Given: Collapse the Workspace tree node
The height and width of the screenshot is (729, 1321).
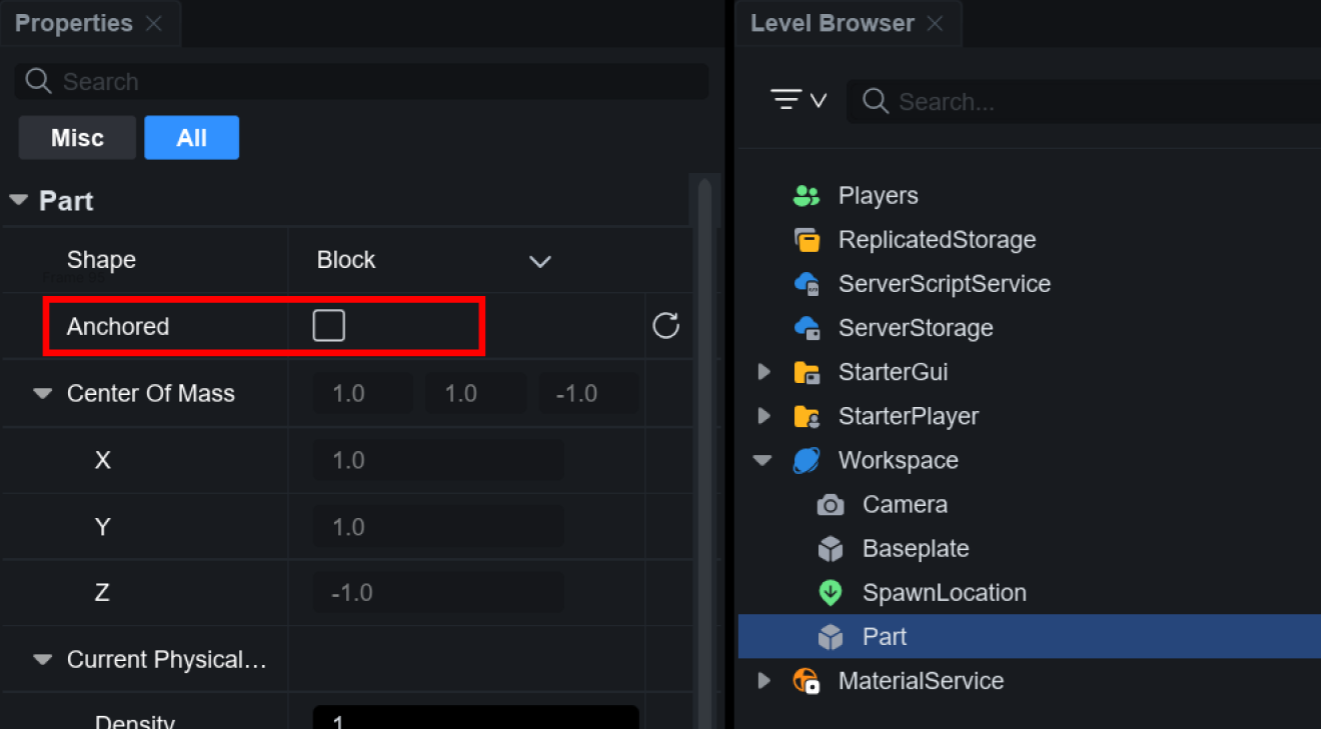Looking at the screenshot, I should [763, 461].
